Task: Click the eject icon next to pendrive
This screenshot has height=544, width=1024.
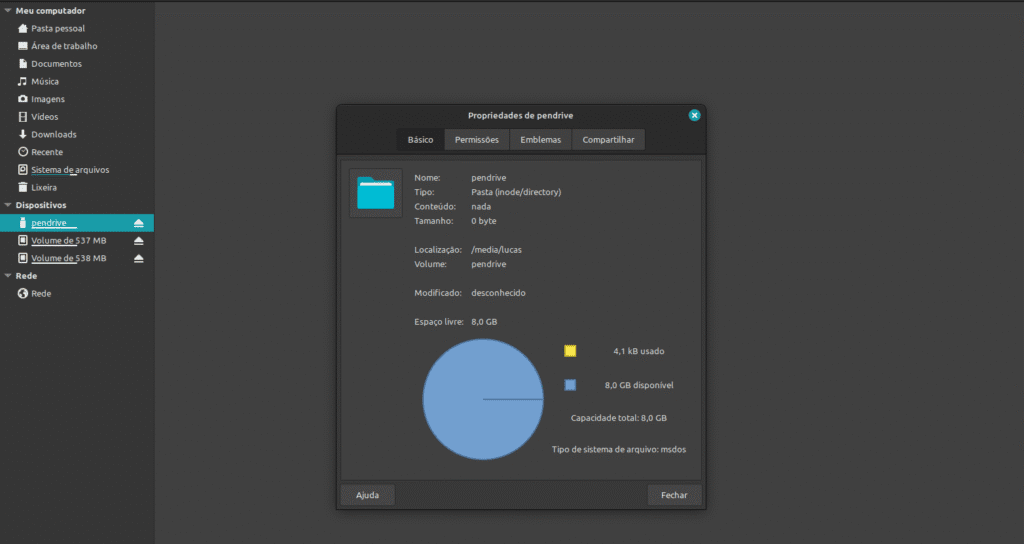Action: click(x=139, y=223)
